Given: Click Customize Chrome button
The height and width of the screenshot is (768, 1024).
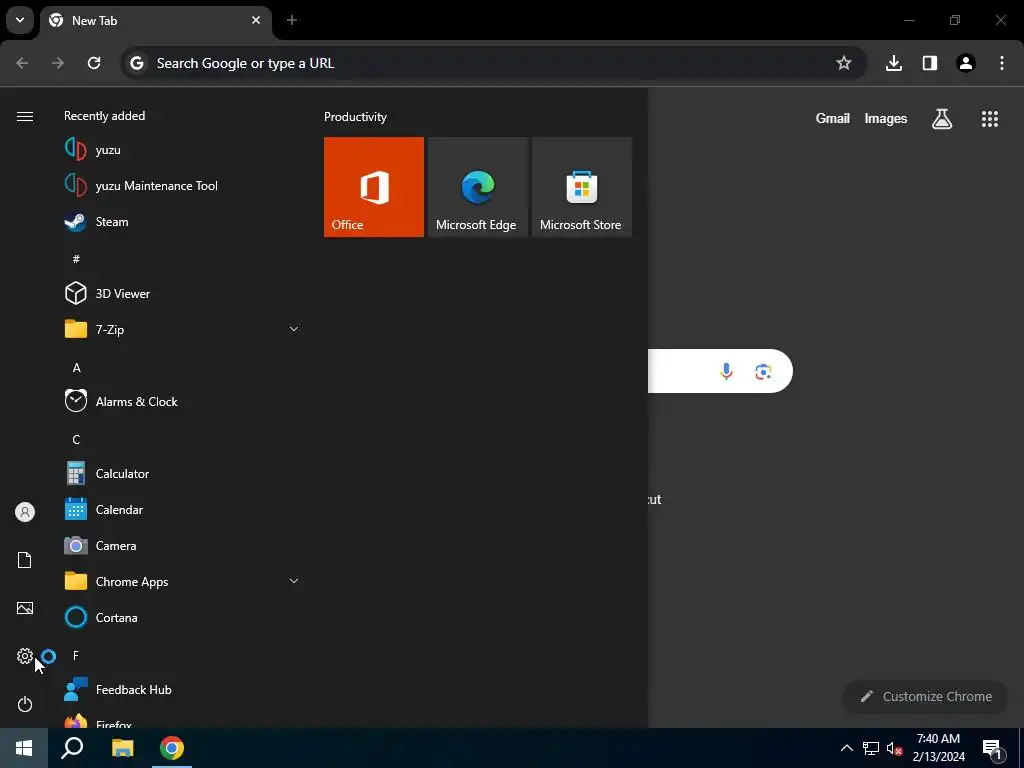Looking at the screenshot, I should point(925,697).
